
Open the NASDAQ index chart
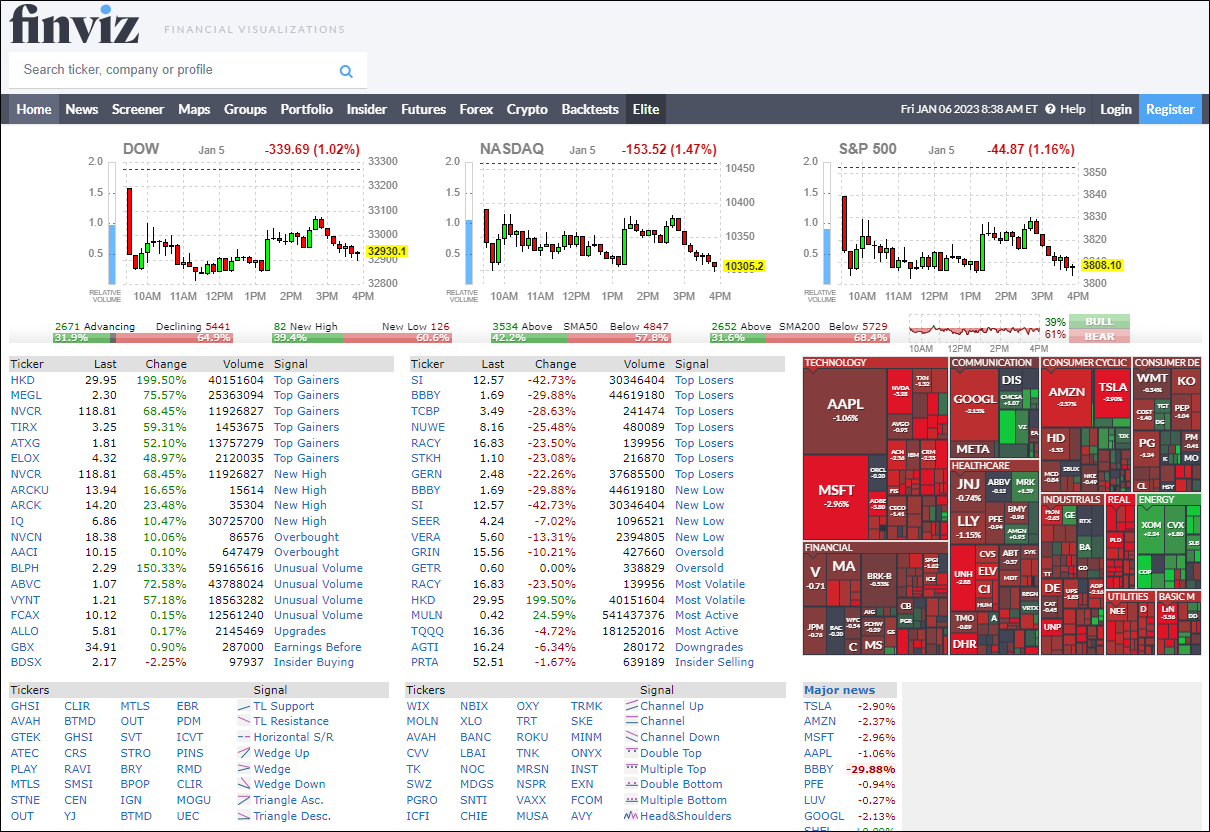pos(605,222)
